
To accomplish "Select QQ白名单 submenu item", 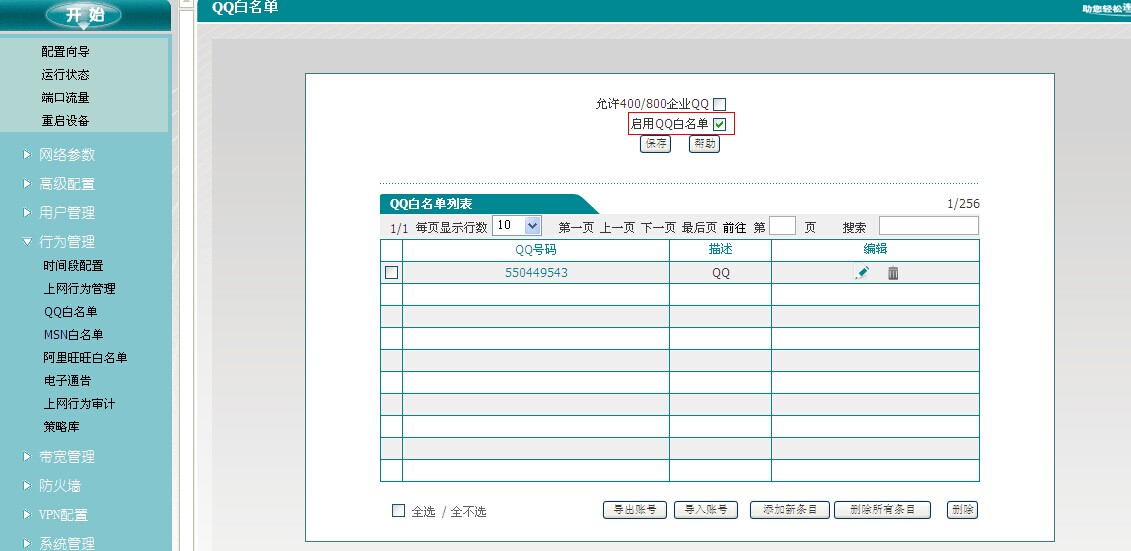I will [71, 312].
